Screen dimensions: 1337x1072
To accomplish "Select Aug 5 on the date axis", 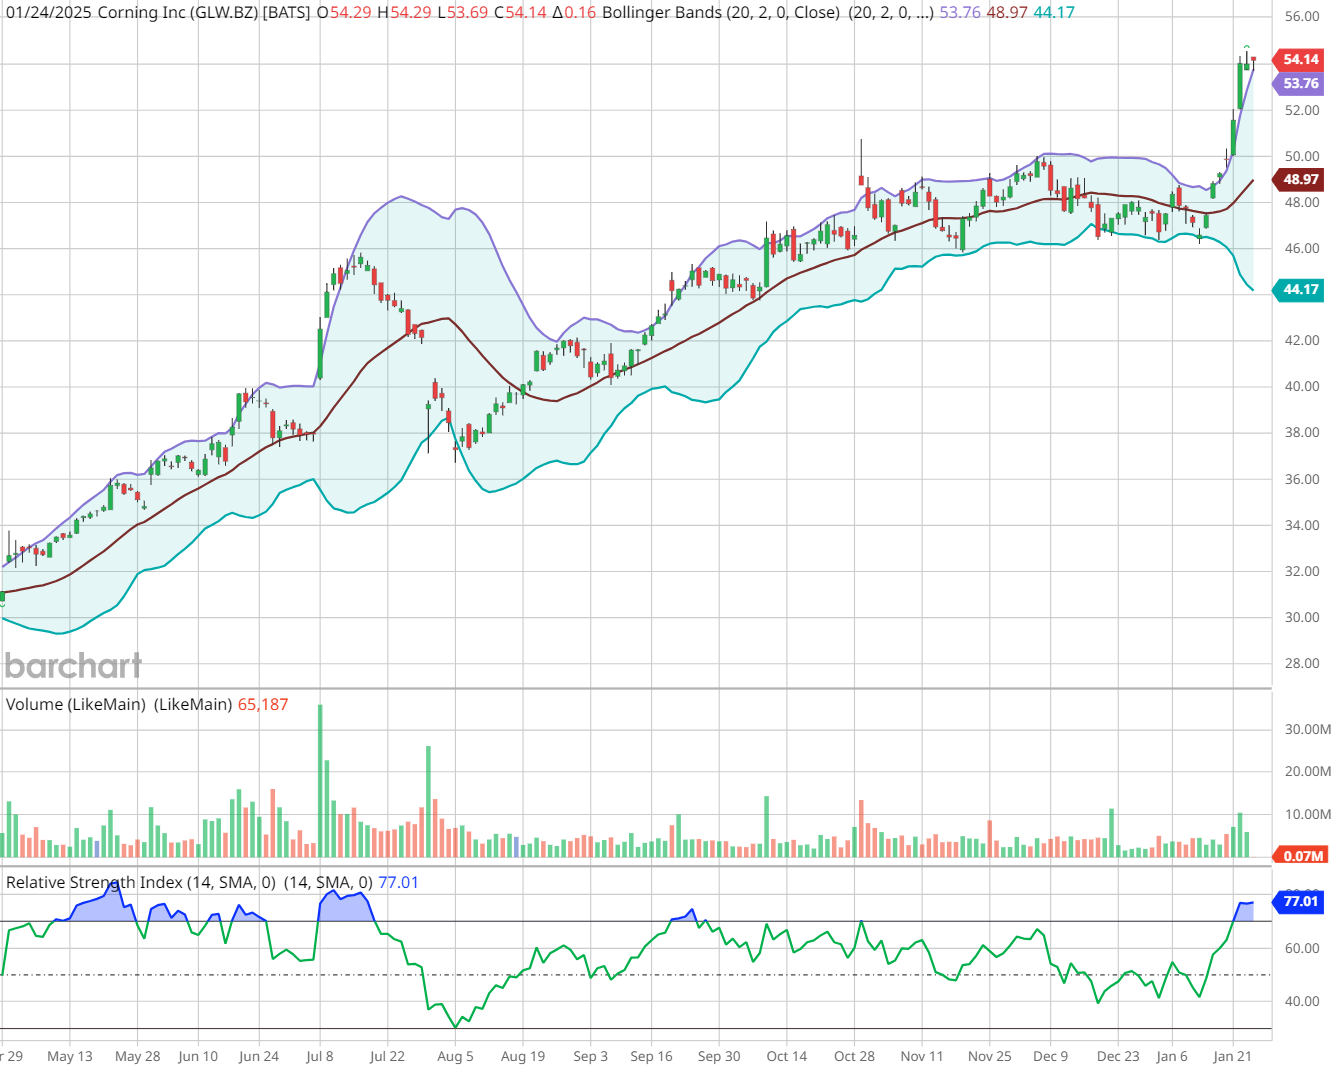I will click(x=455, y=1056).
